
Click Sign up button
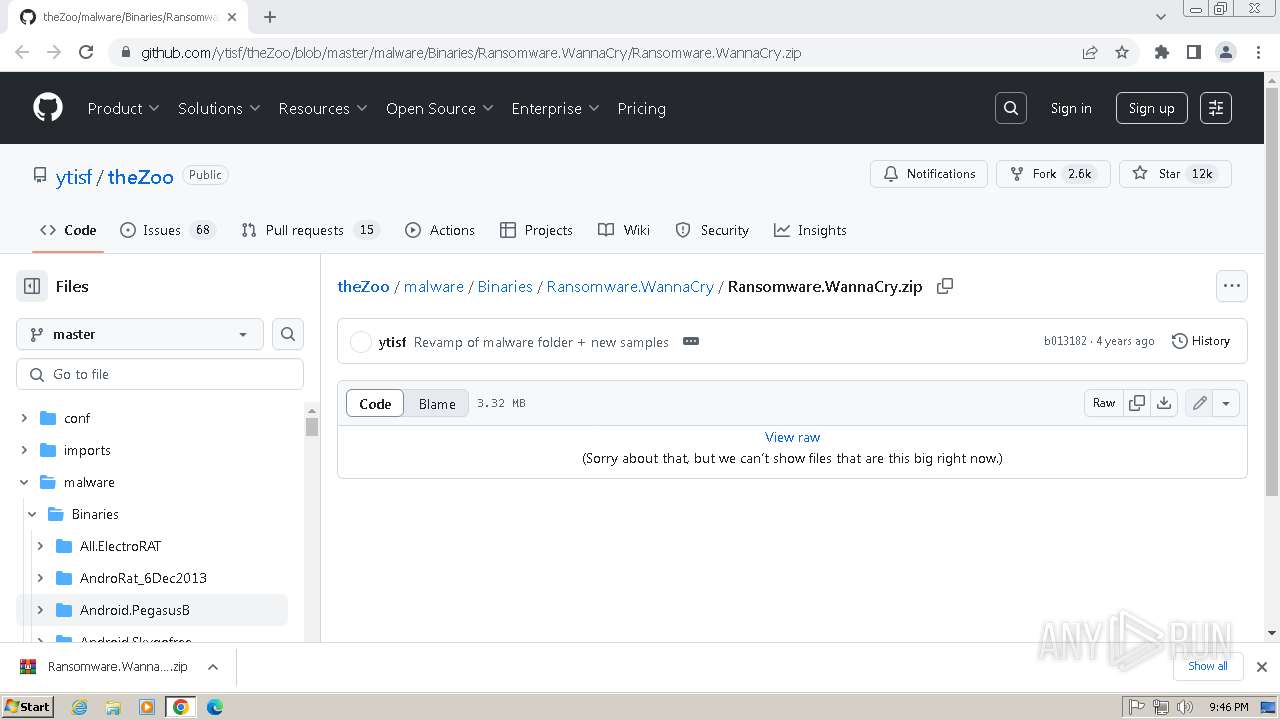1151,108
